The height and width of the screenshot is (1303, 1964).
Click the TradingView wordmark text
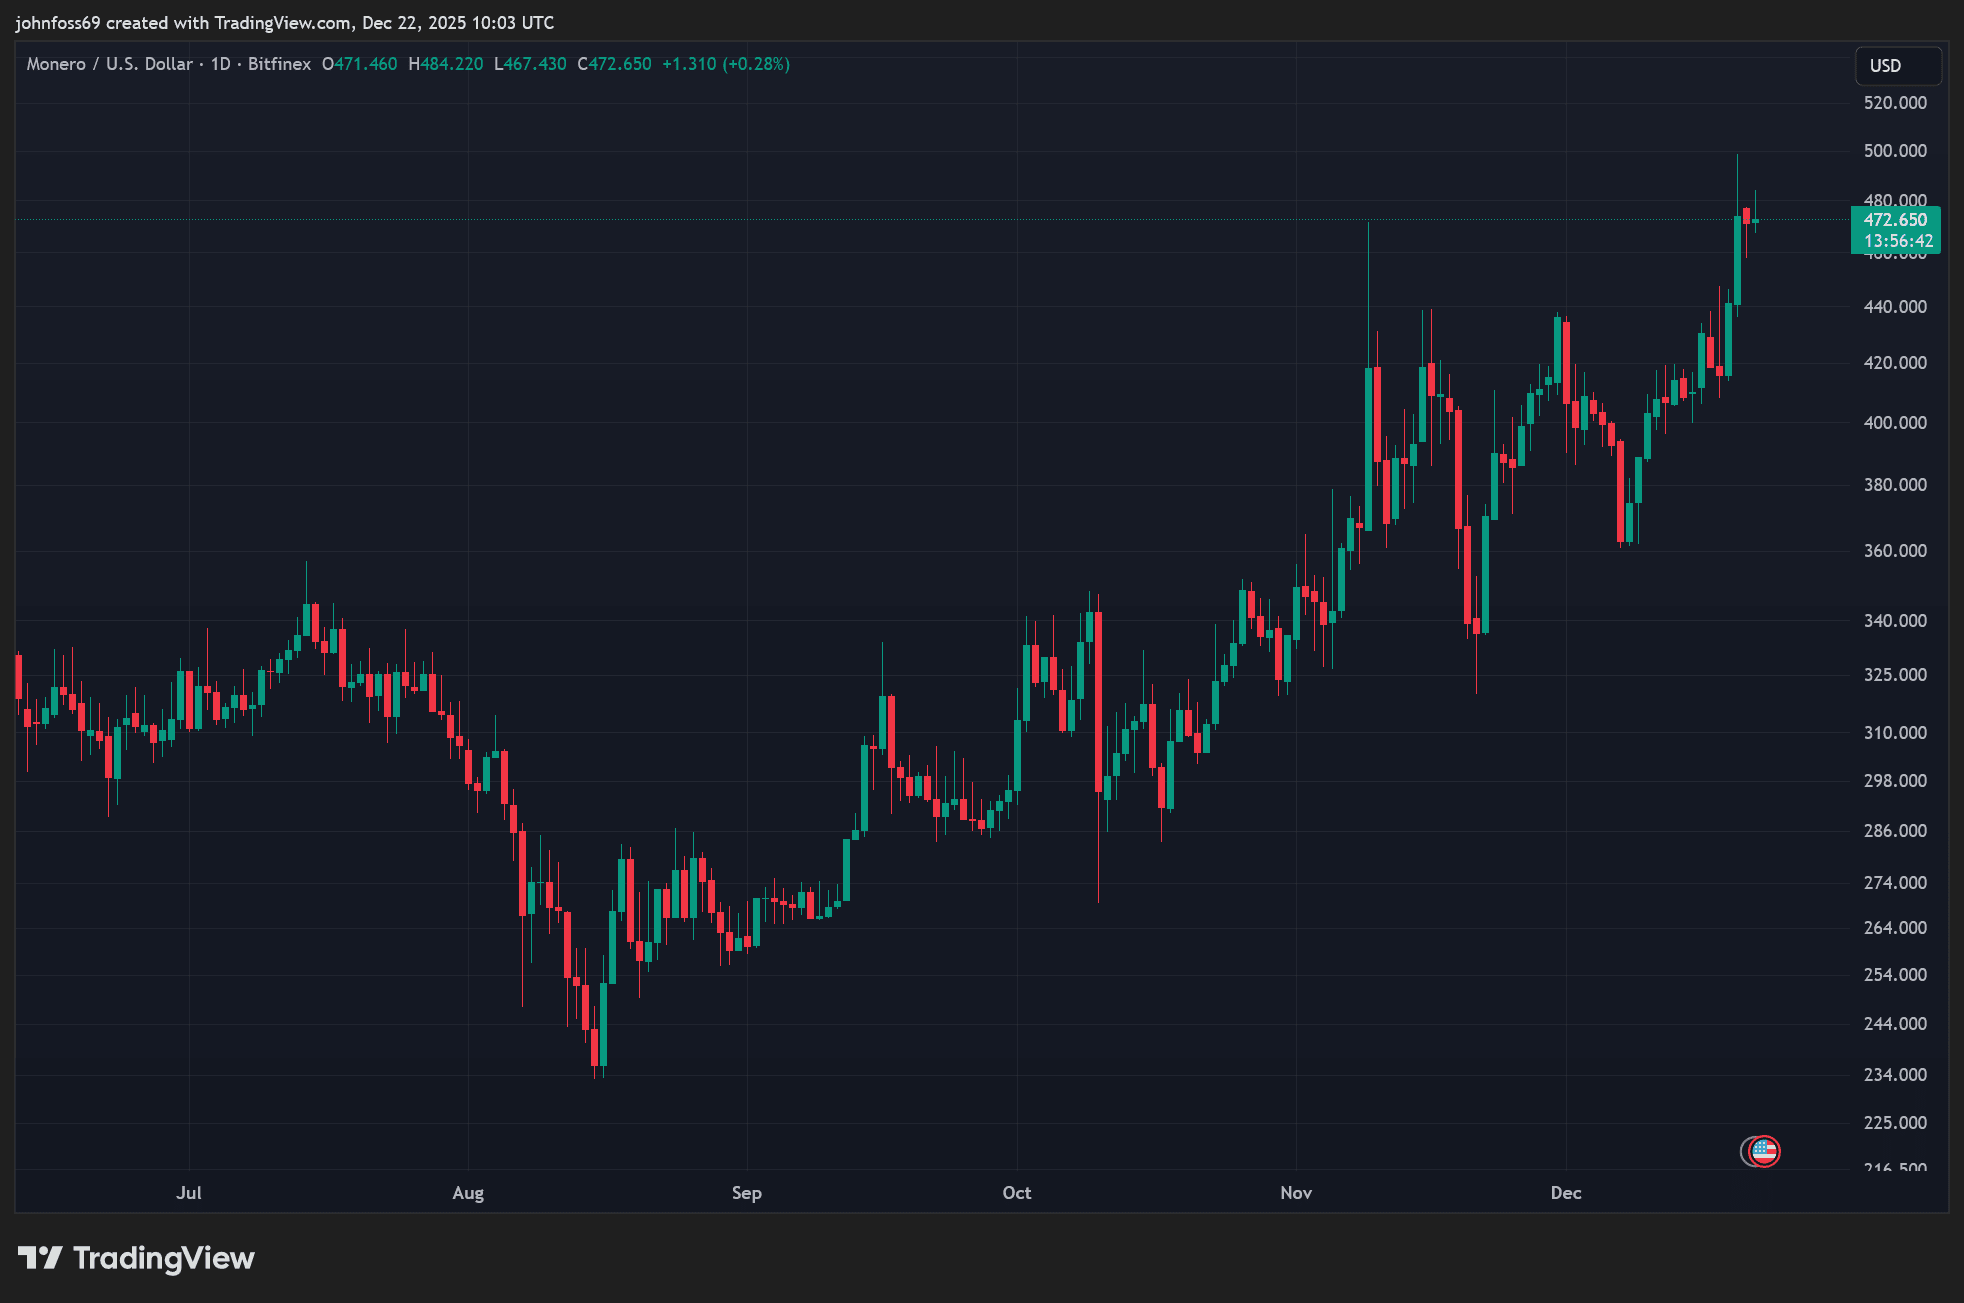tap(164, 1257)
